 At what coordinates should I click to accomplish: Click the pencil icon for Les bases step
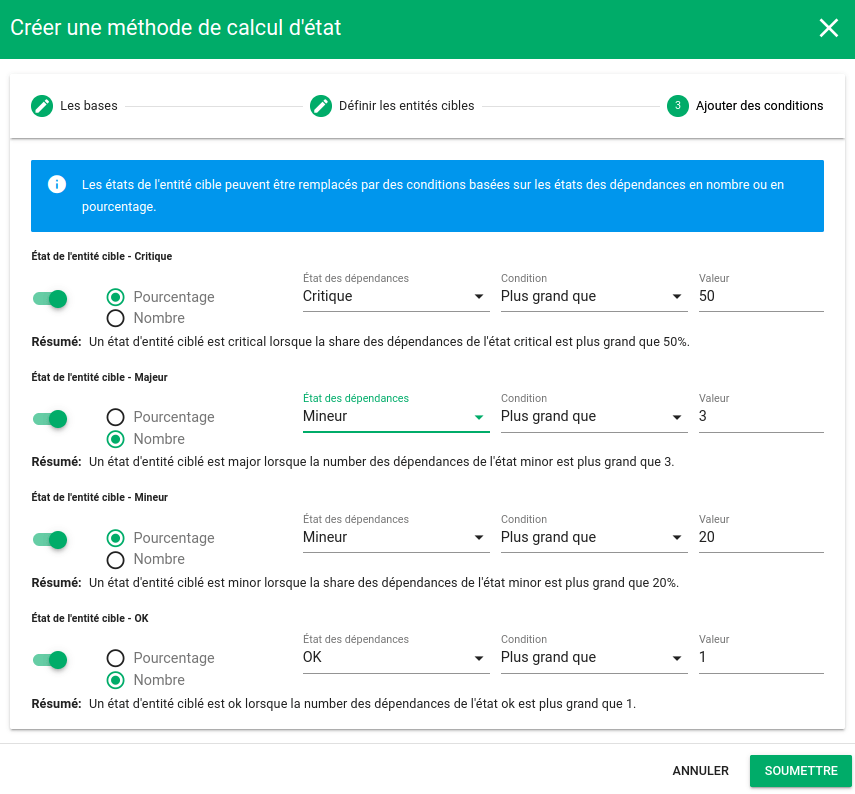(x=41, y=106)
